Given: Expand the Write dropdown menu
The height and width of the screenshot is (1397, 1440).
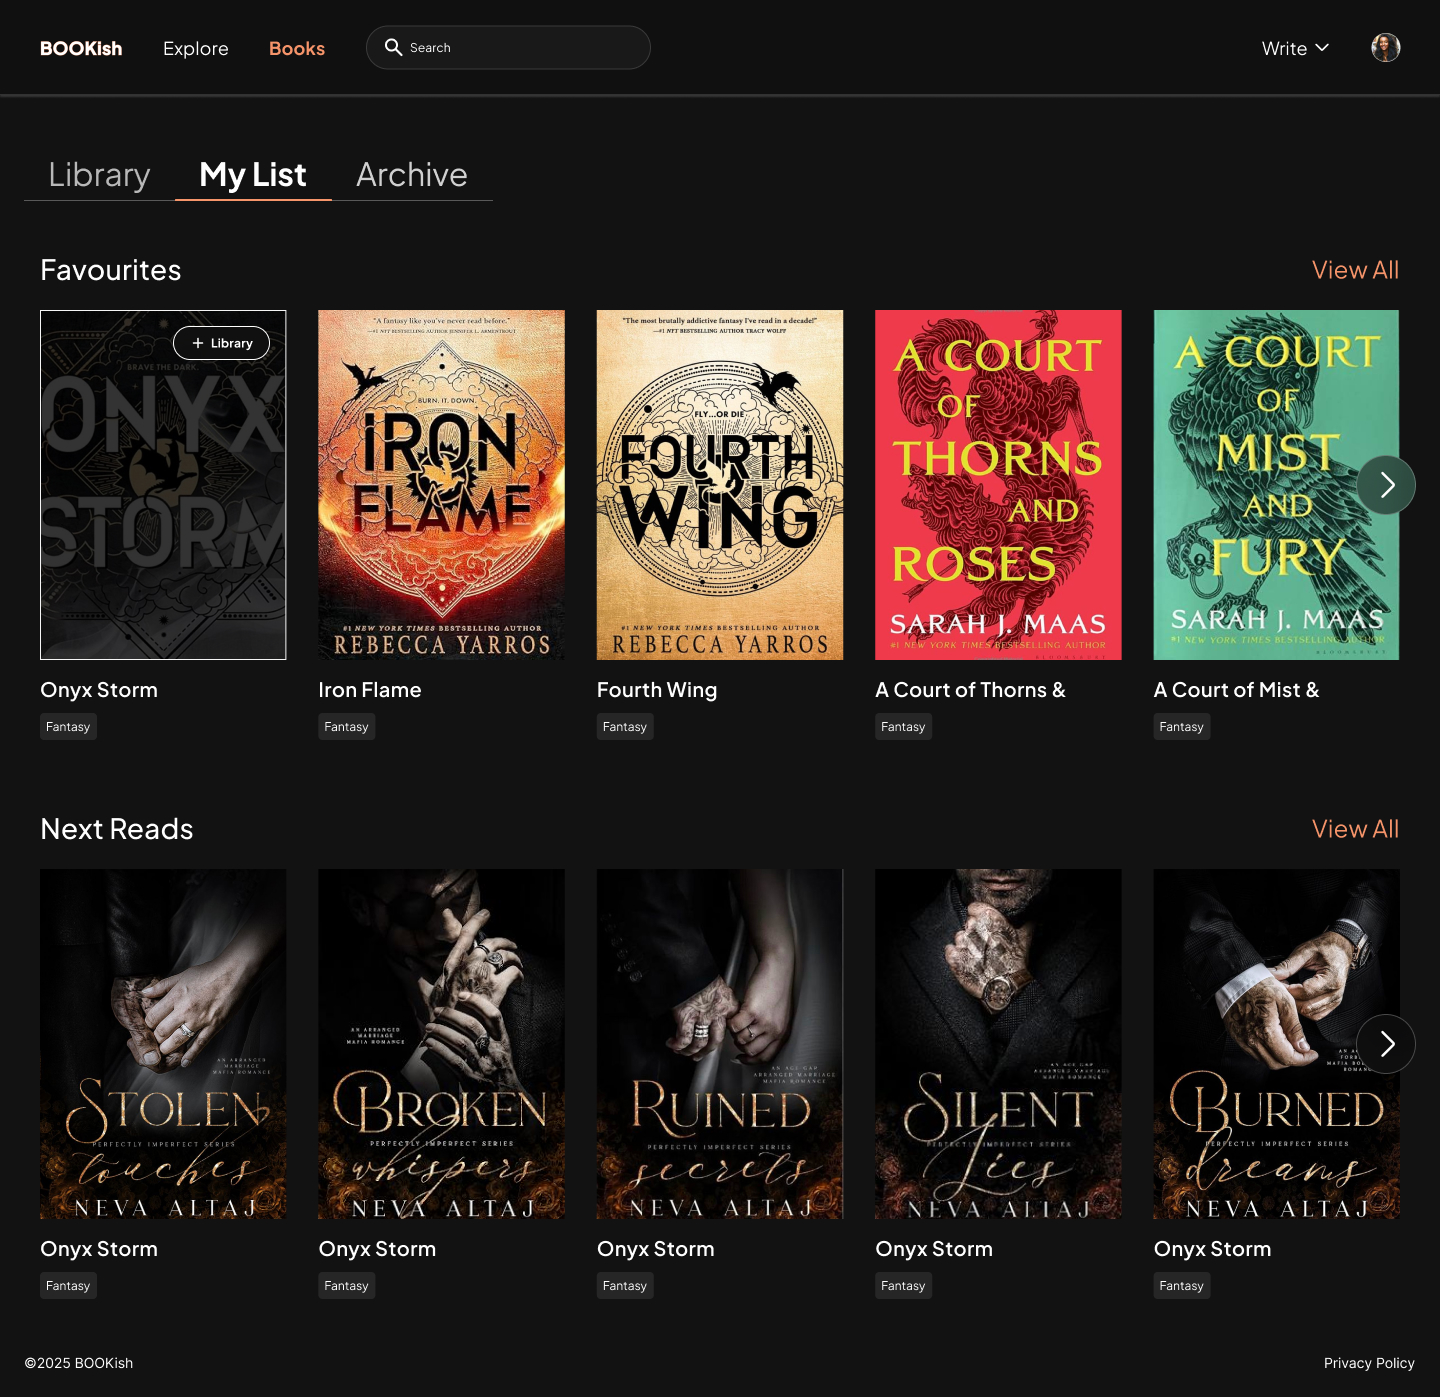Looking at the screenshot, I should [1295, 48].
